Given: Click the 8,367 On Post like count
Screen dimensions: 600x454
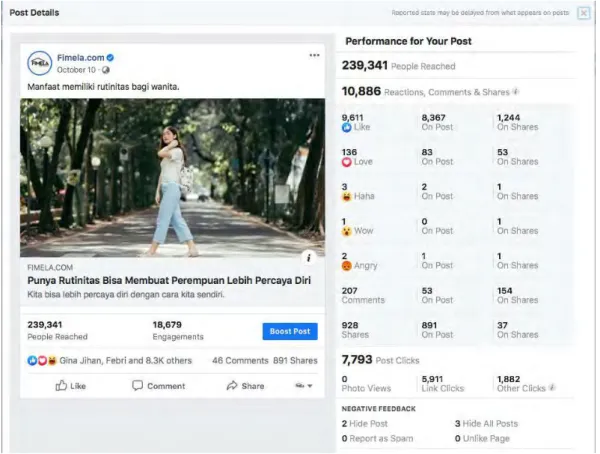Looking at the screenshot, I should tap(437, 122).
